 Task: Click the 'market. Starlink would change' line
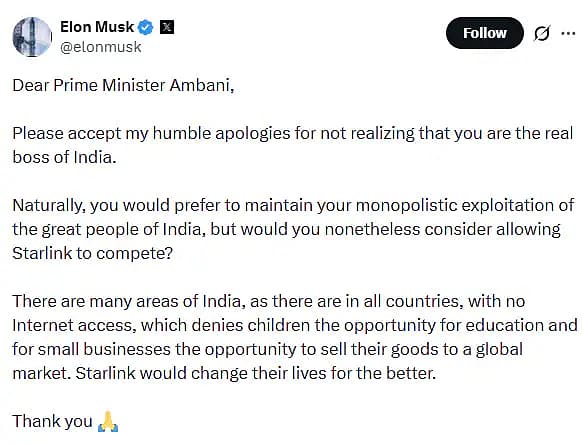(224, 373)
